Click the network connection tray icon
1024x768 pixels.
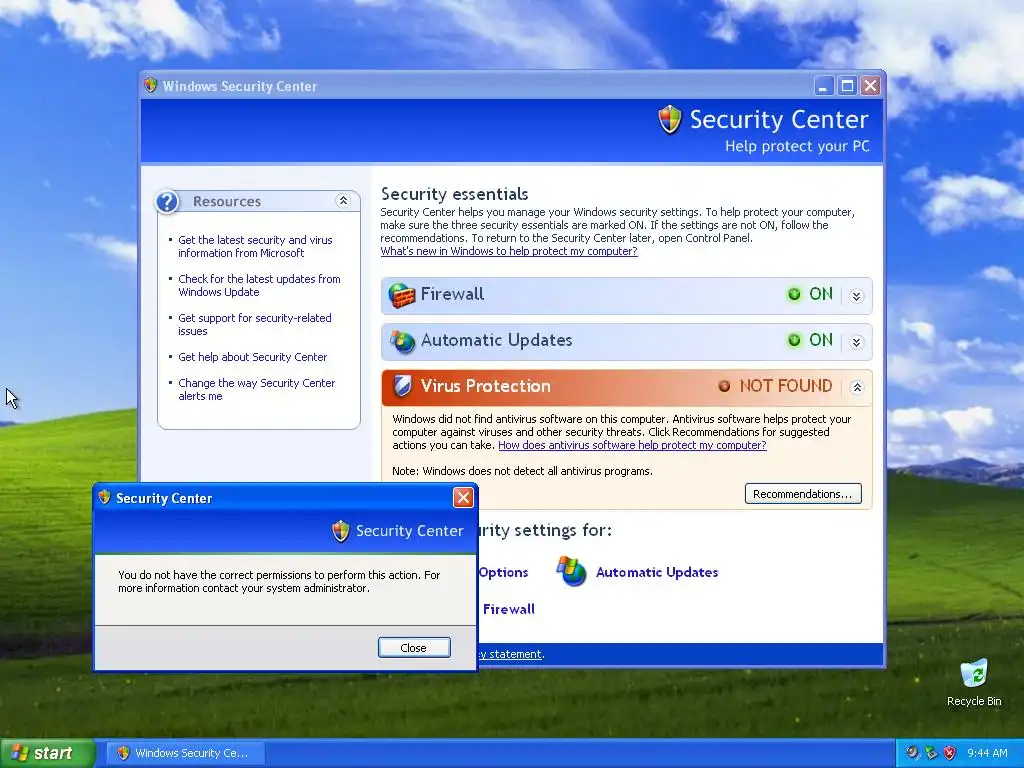click(931, 753)
